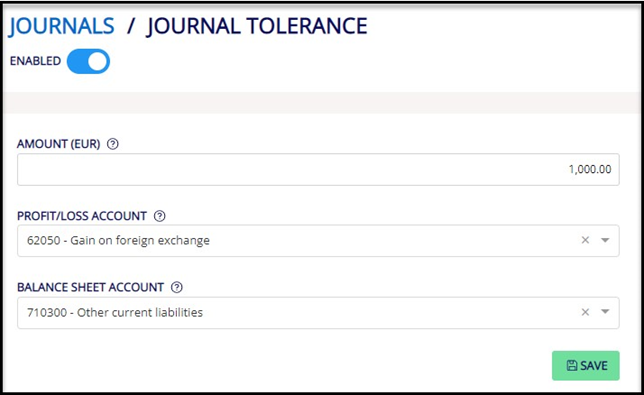Clear the Other current liabilities selection
Viewport: 644px width, 395px height.
[x=585, y=312]
